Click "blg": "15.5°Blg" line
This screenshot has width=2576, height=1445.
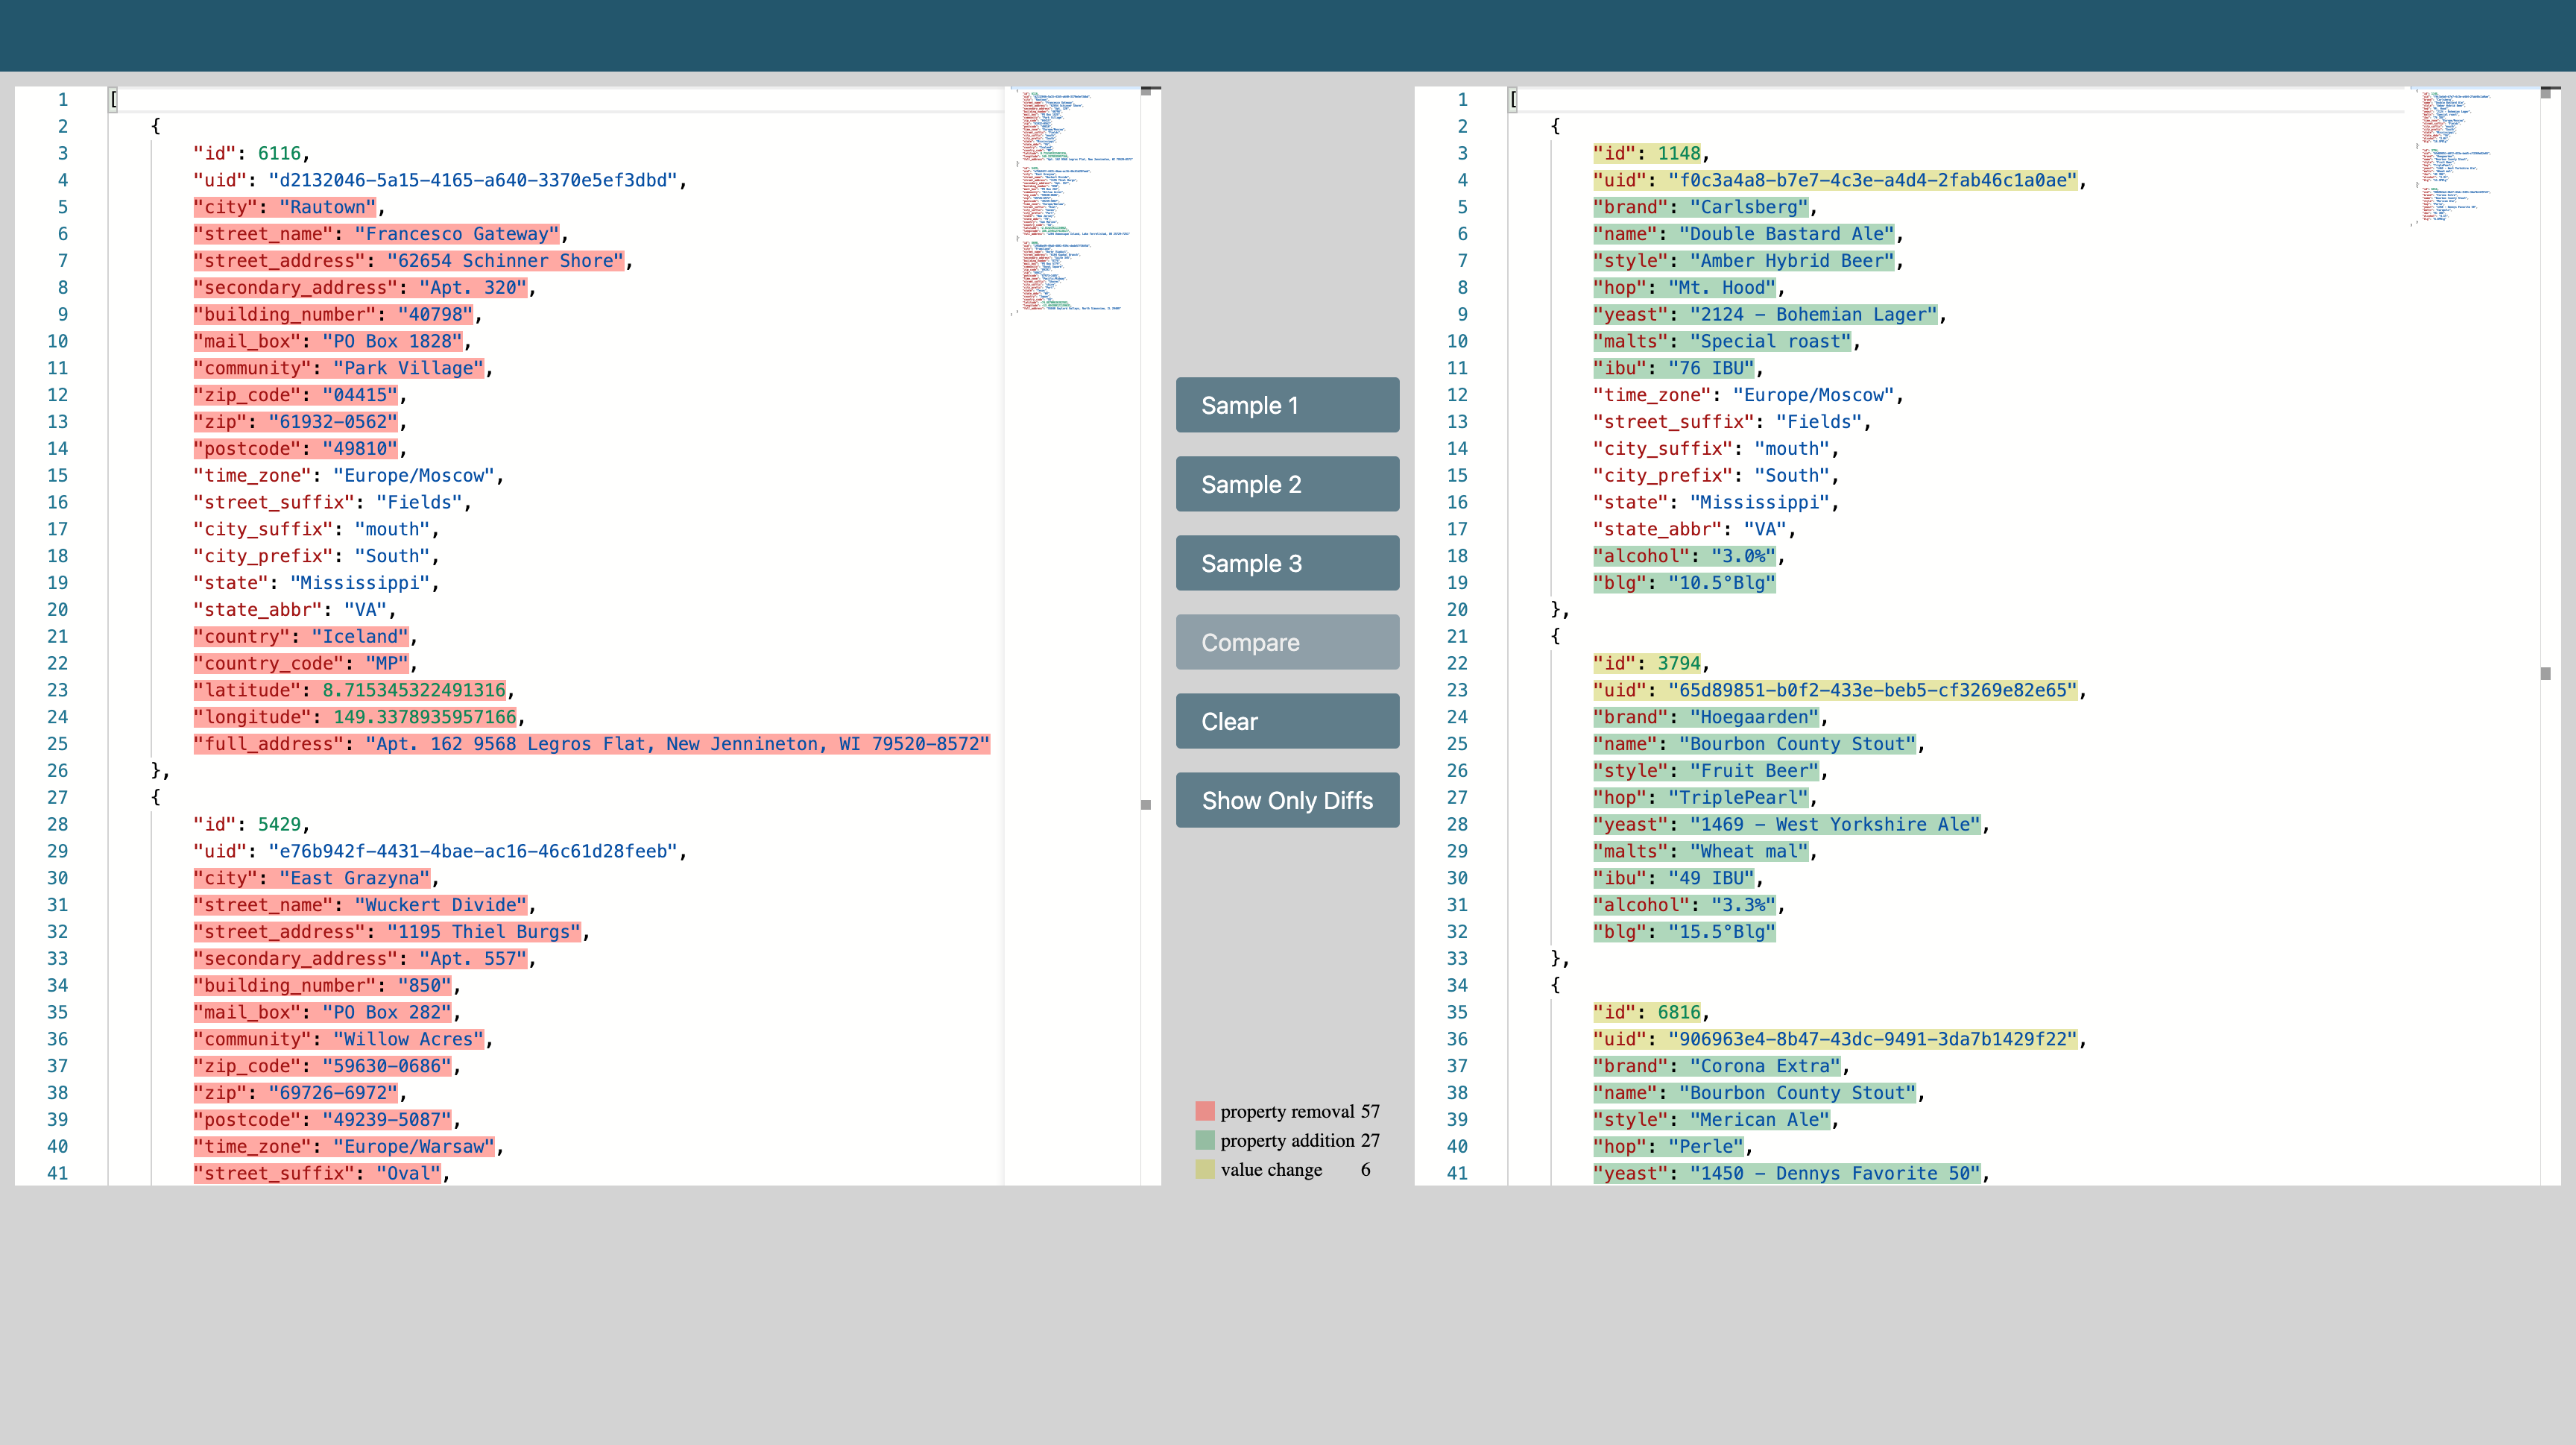point(1685,932)
